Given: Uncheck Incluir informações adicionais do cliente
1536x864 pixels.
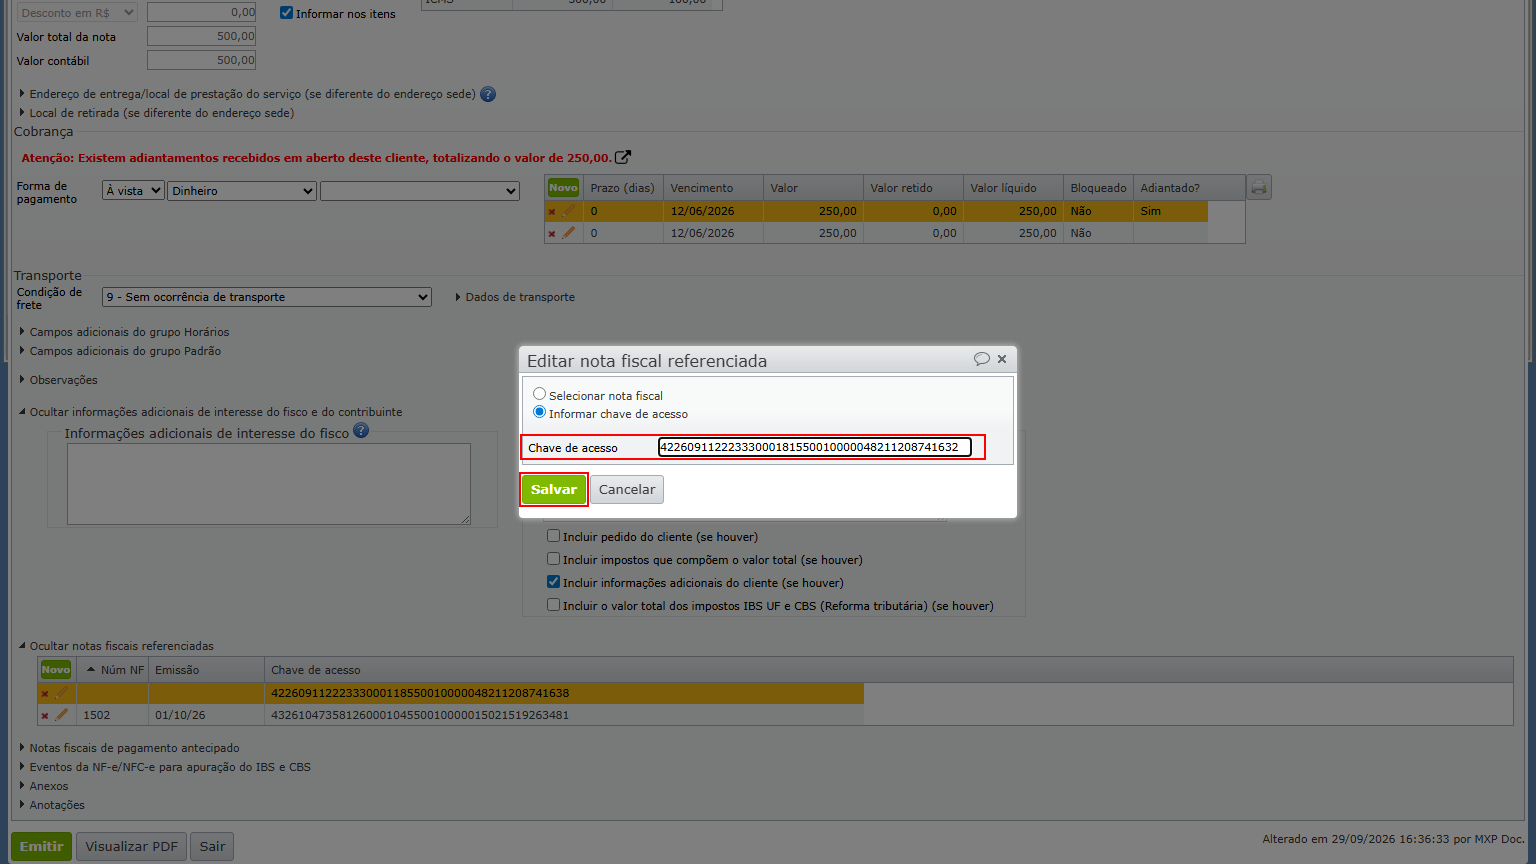Looking at the screenshot, I should point(553,582).
